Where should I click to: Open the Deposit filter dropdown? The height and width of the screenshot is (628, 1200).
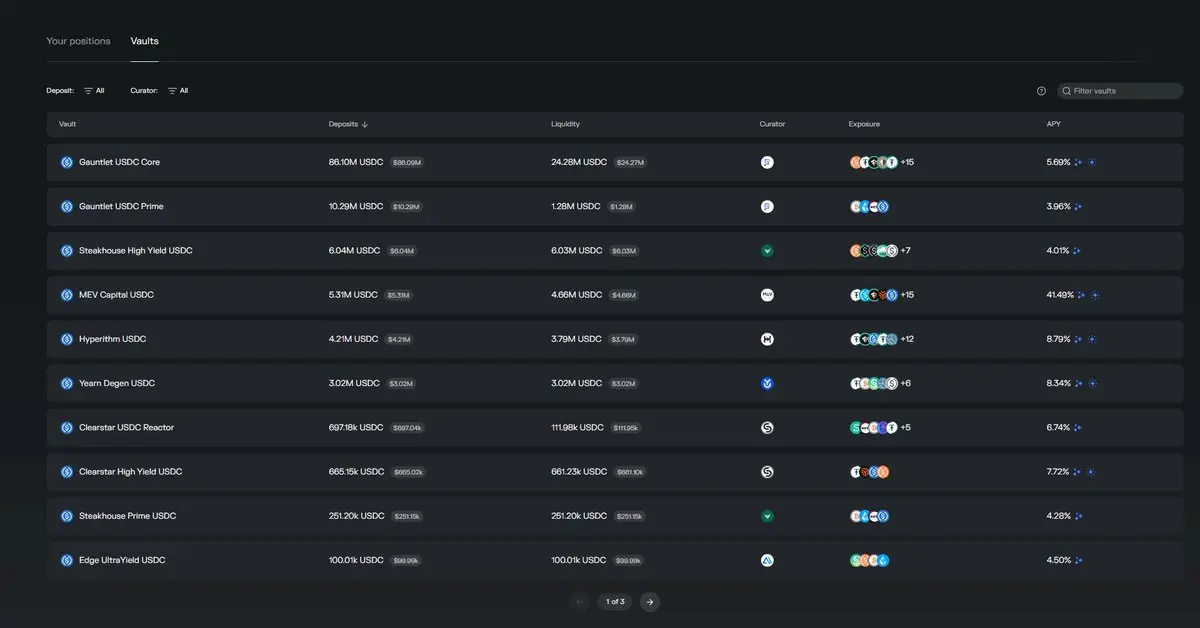93,91
